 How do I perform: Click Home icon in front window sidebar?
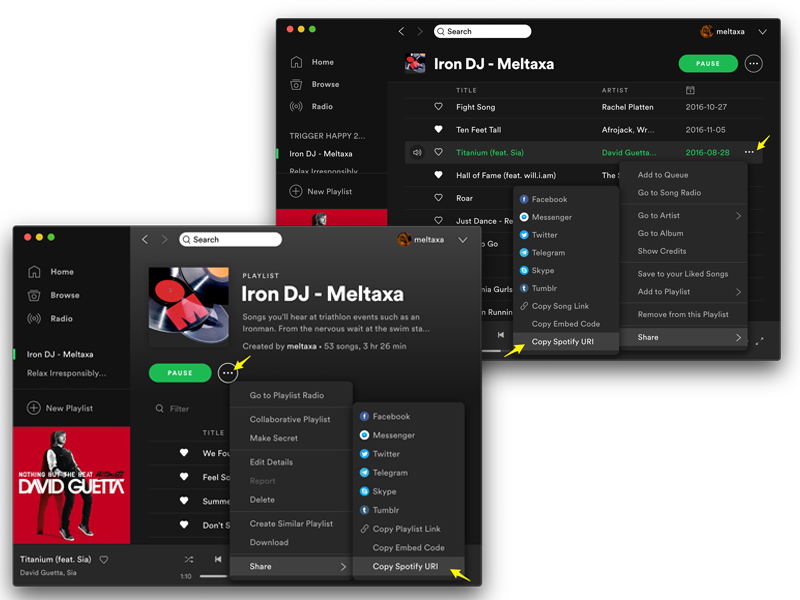[x=34, y=271]
